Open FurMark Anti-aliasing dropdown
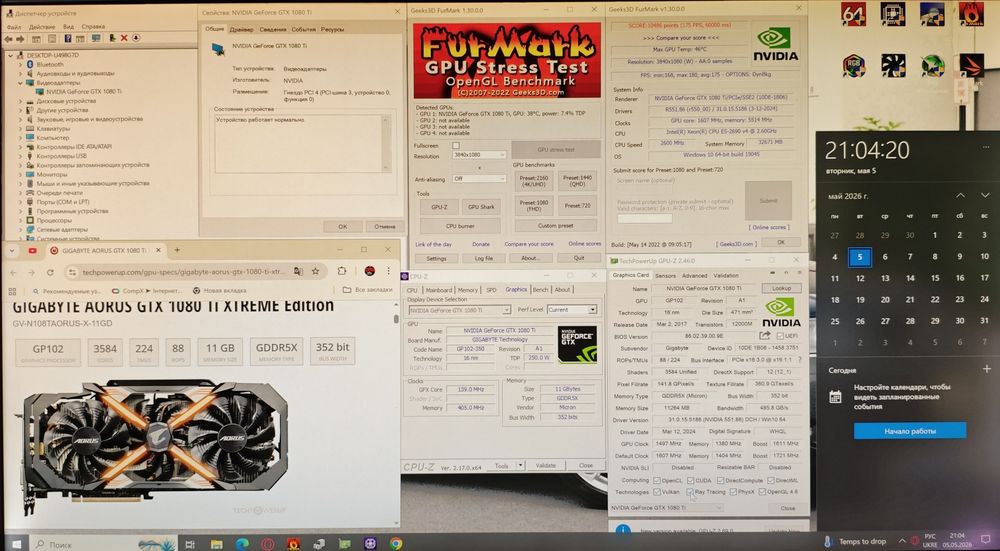This screenshot has height=551, width=1000. (479, 179)
